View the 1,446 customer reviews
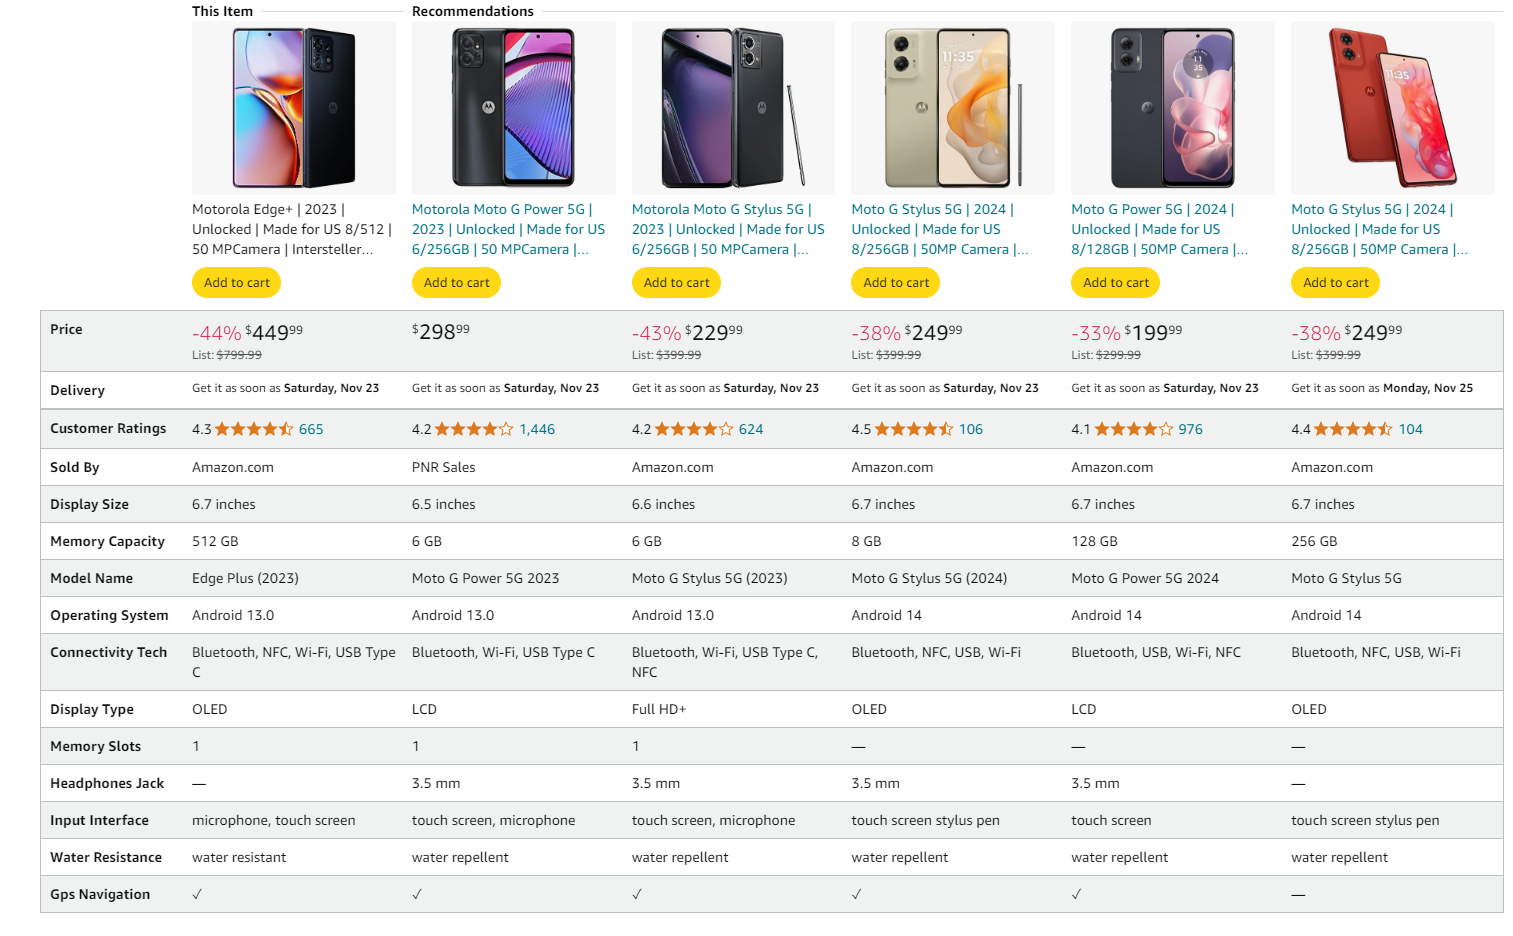 (x=537, y=429)
